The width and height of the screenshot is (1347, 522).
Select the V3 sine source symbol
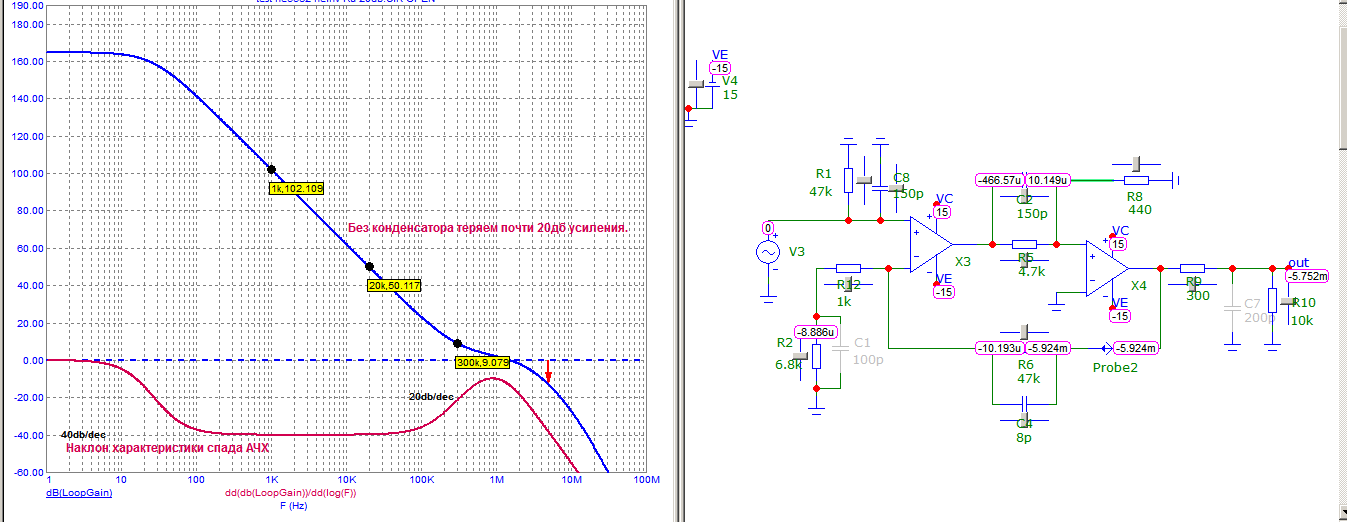coord(769,254)
